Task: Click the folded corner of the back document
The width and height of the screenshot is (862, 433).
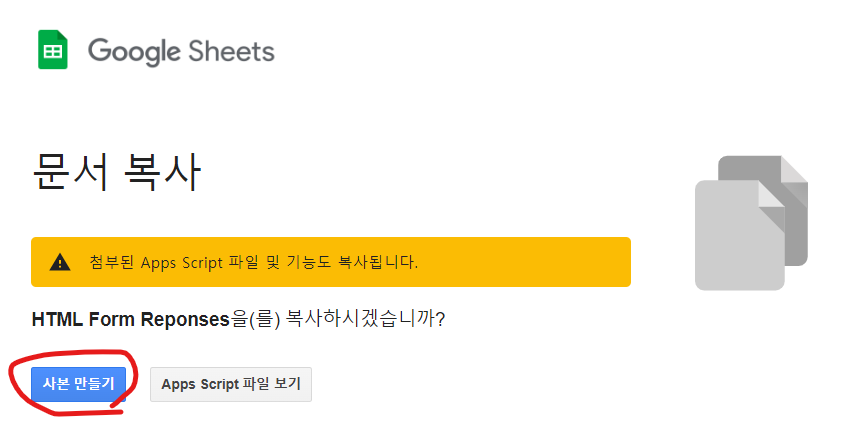Action: click(x=794, y=170)
